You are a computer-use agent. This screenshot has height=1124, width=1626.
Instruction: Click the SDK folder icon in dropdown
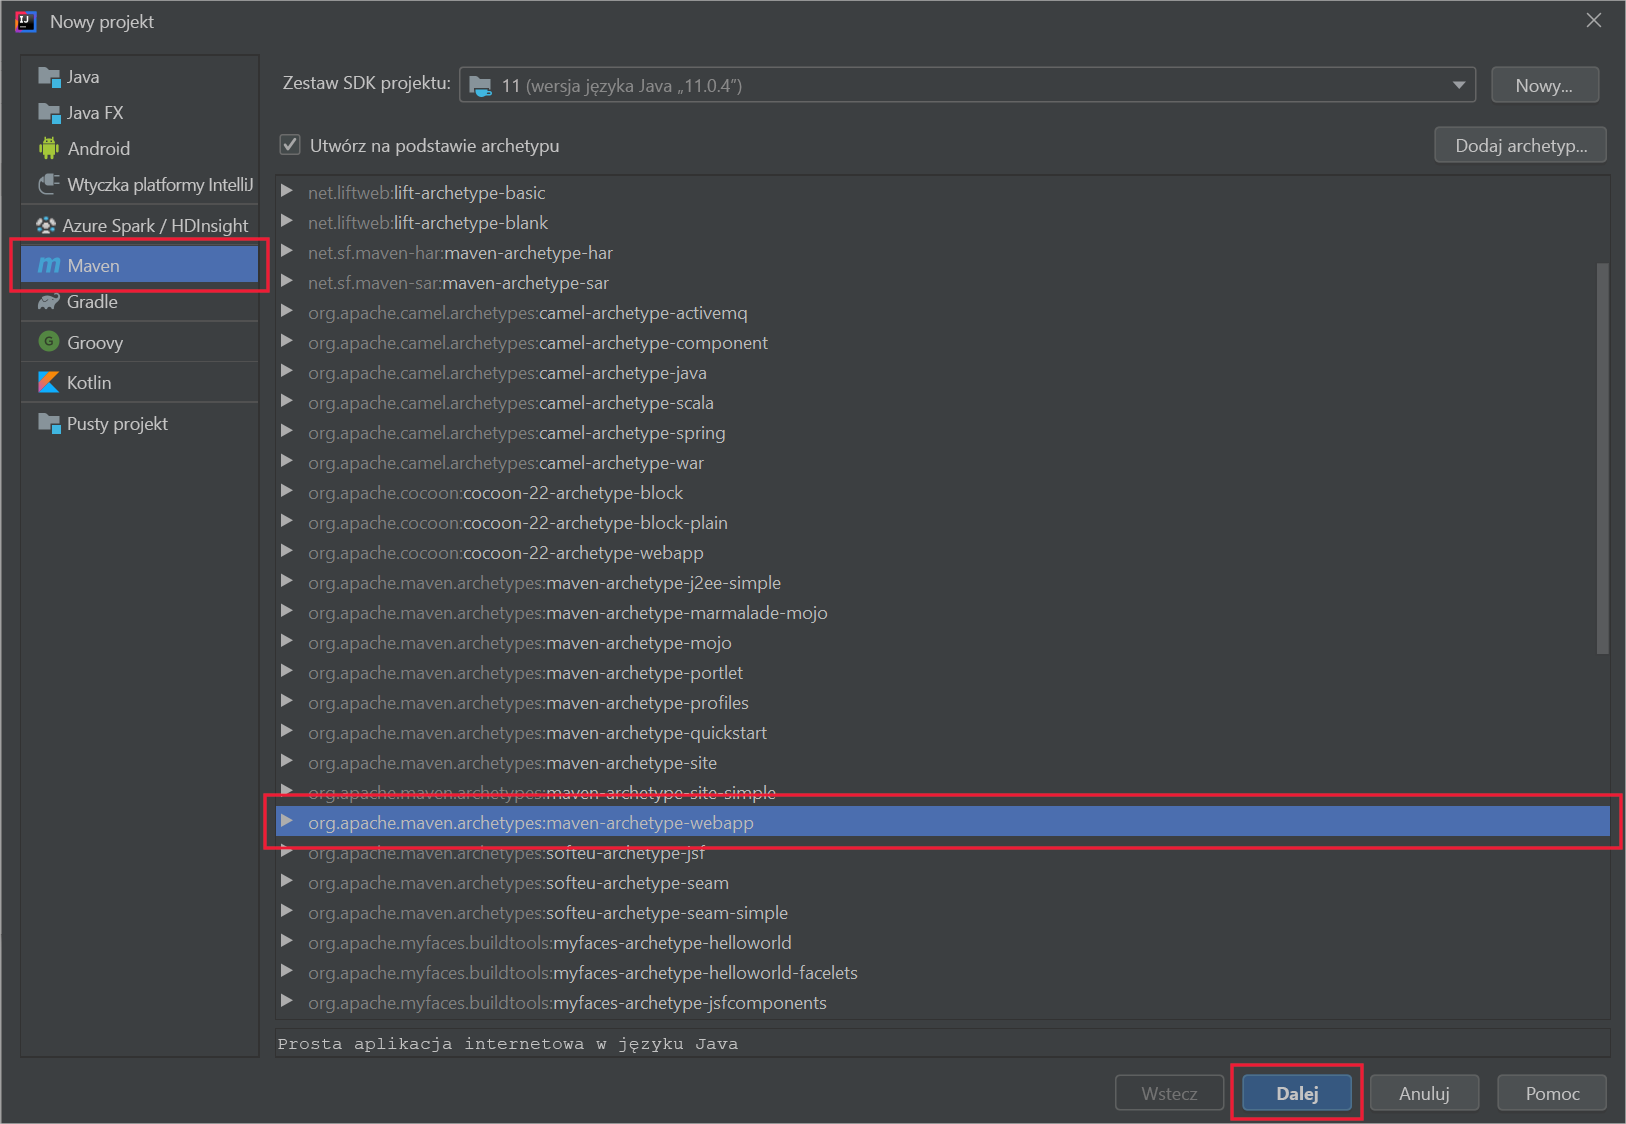pos(481,85)
